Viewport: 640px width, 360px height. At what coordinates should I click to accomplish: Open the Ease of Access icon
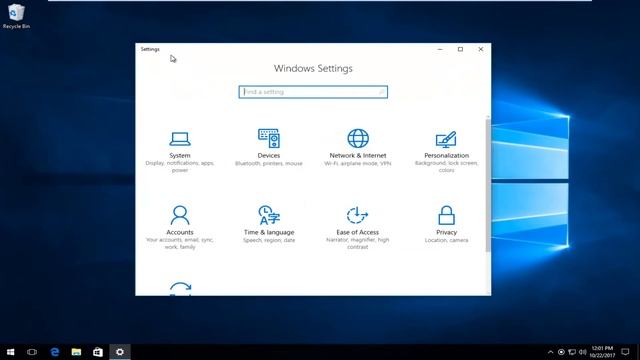coord(357,215)
